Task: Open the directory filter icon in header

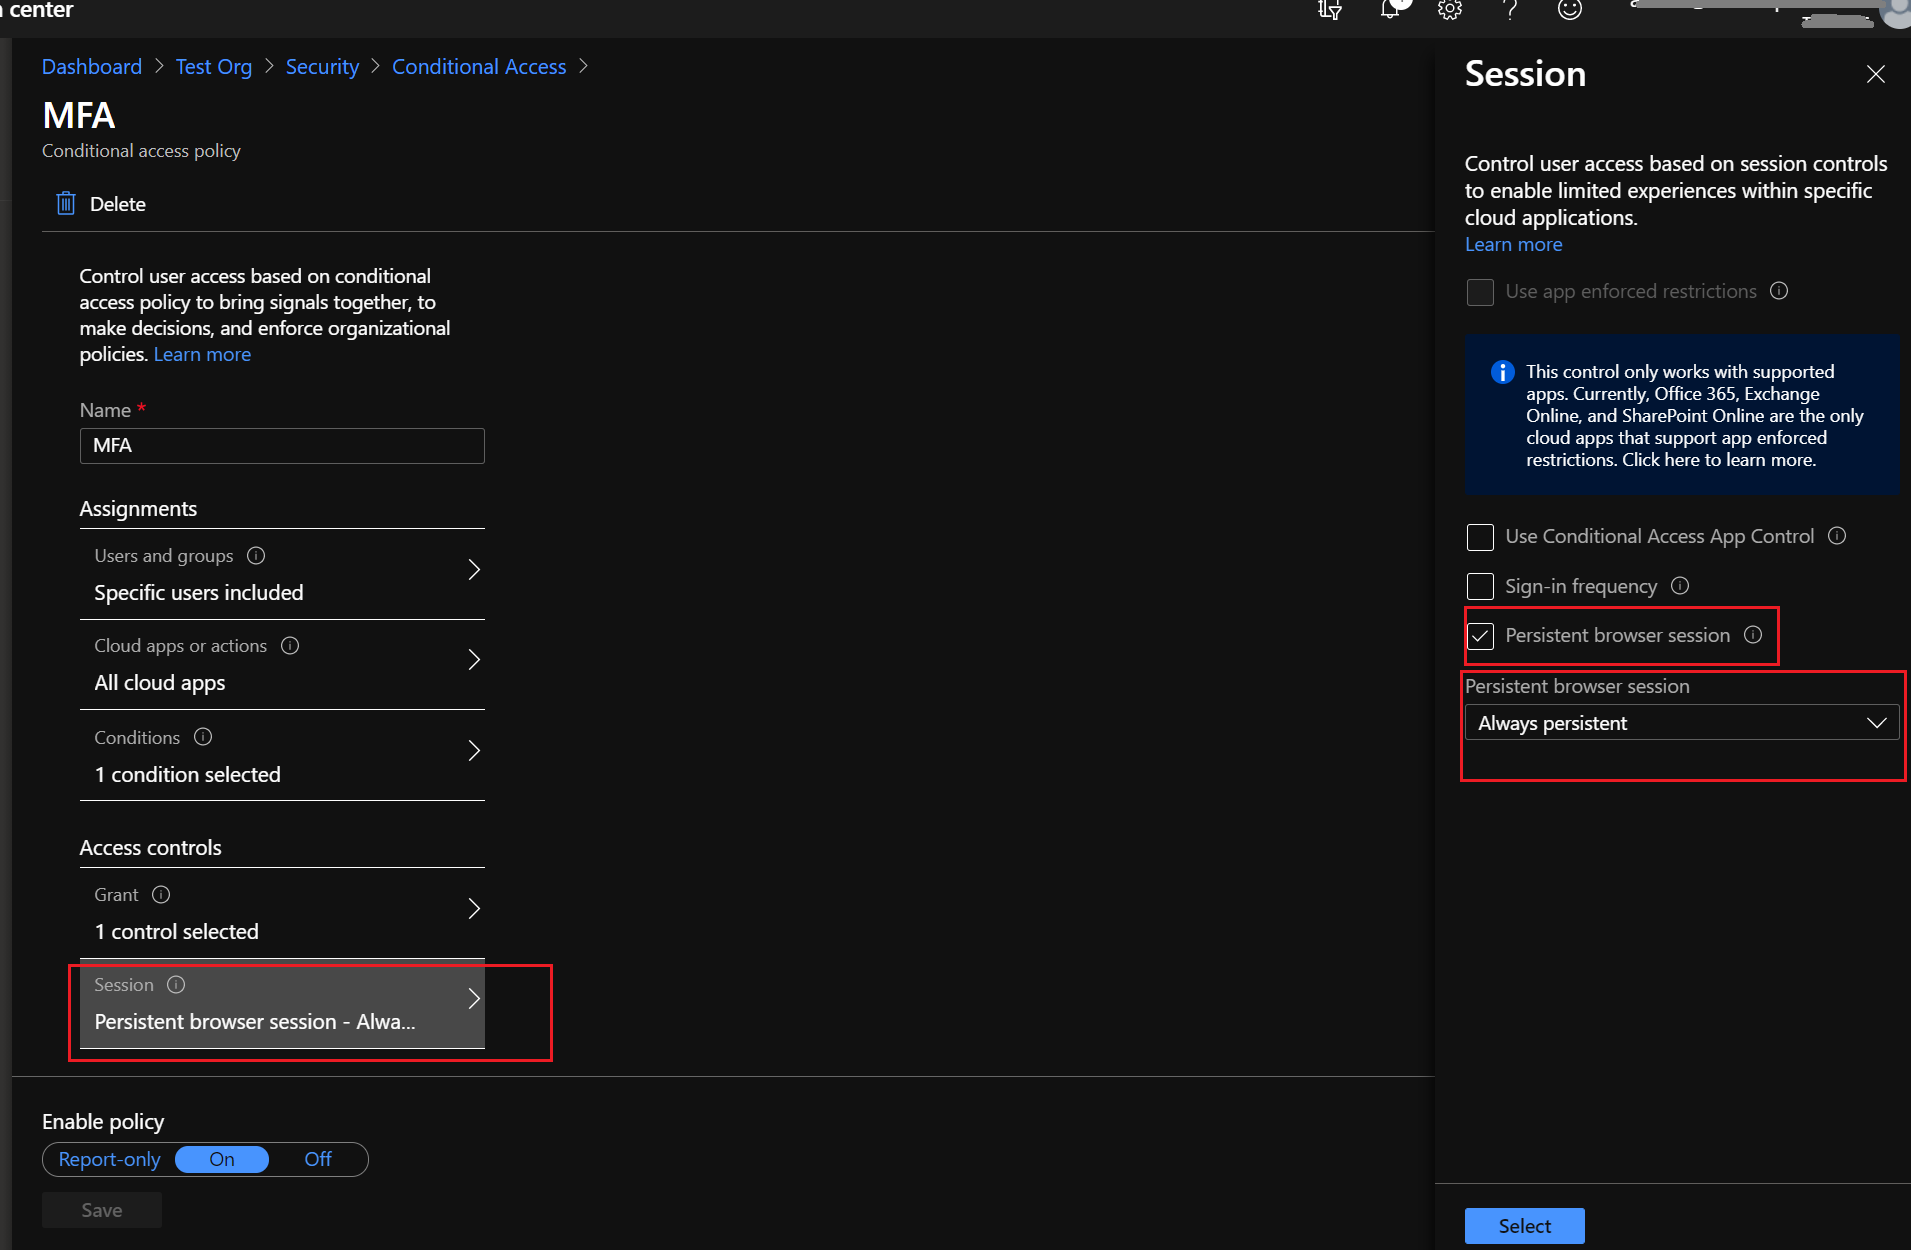Action: [x=1329, y=10]
